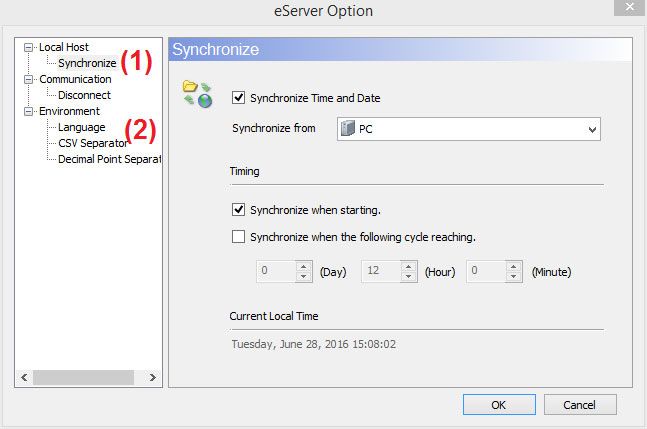
Task: Open the Synchronize from dropdown
Action: (468, 129)
